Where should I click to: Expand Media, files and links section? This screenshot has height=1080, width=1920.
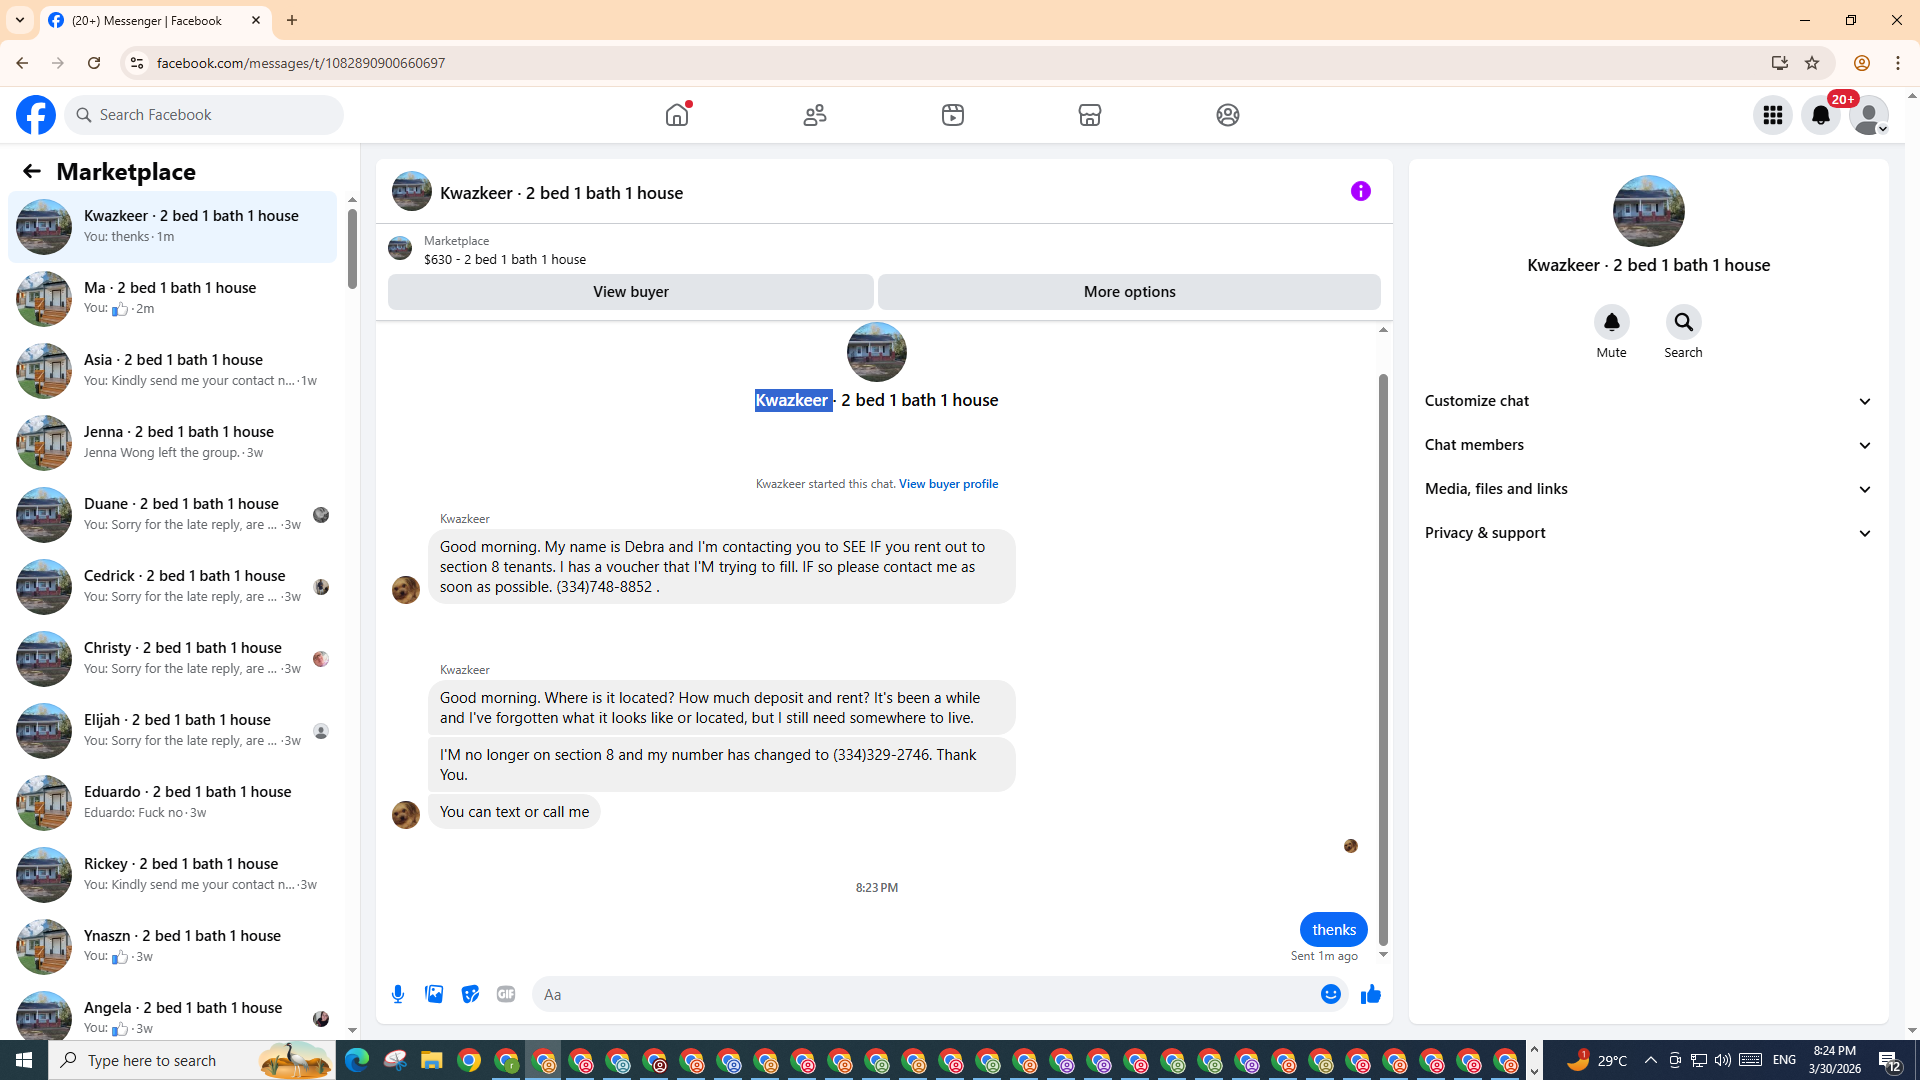pos(1648,489)
